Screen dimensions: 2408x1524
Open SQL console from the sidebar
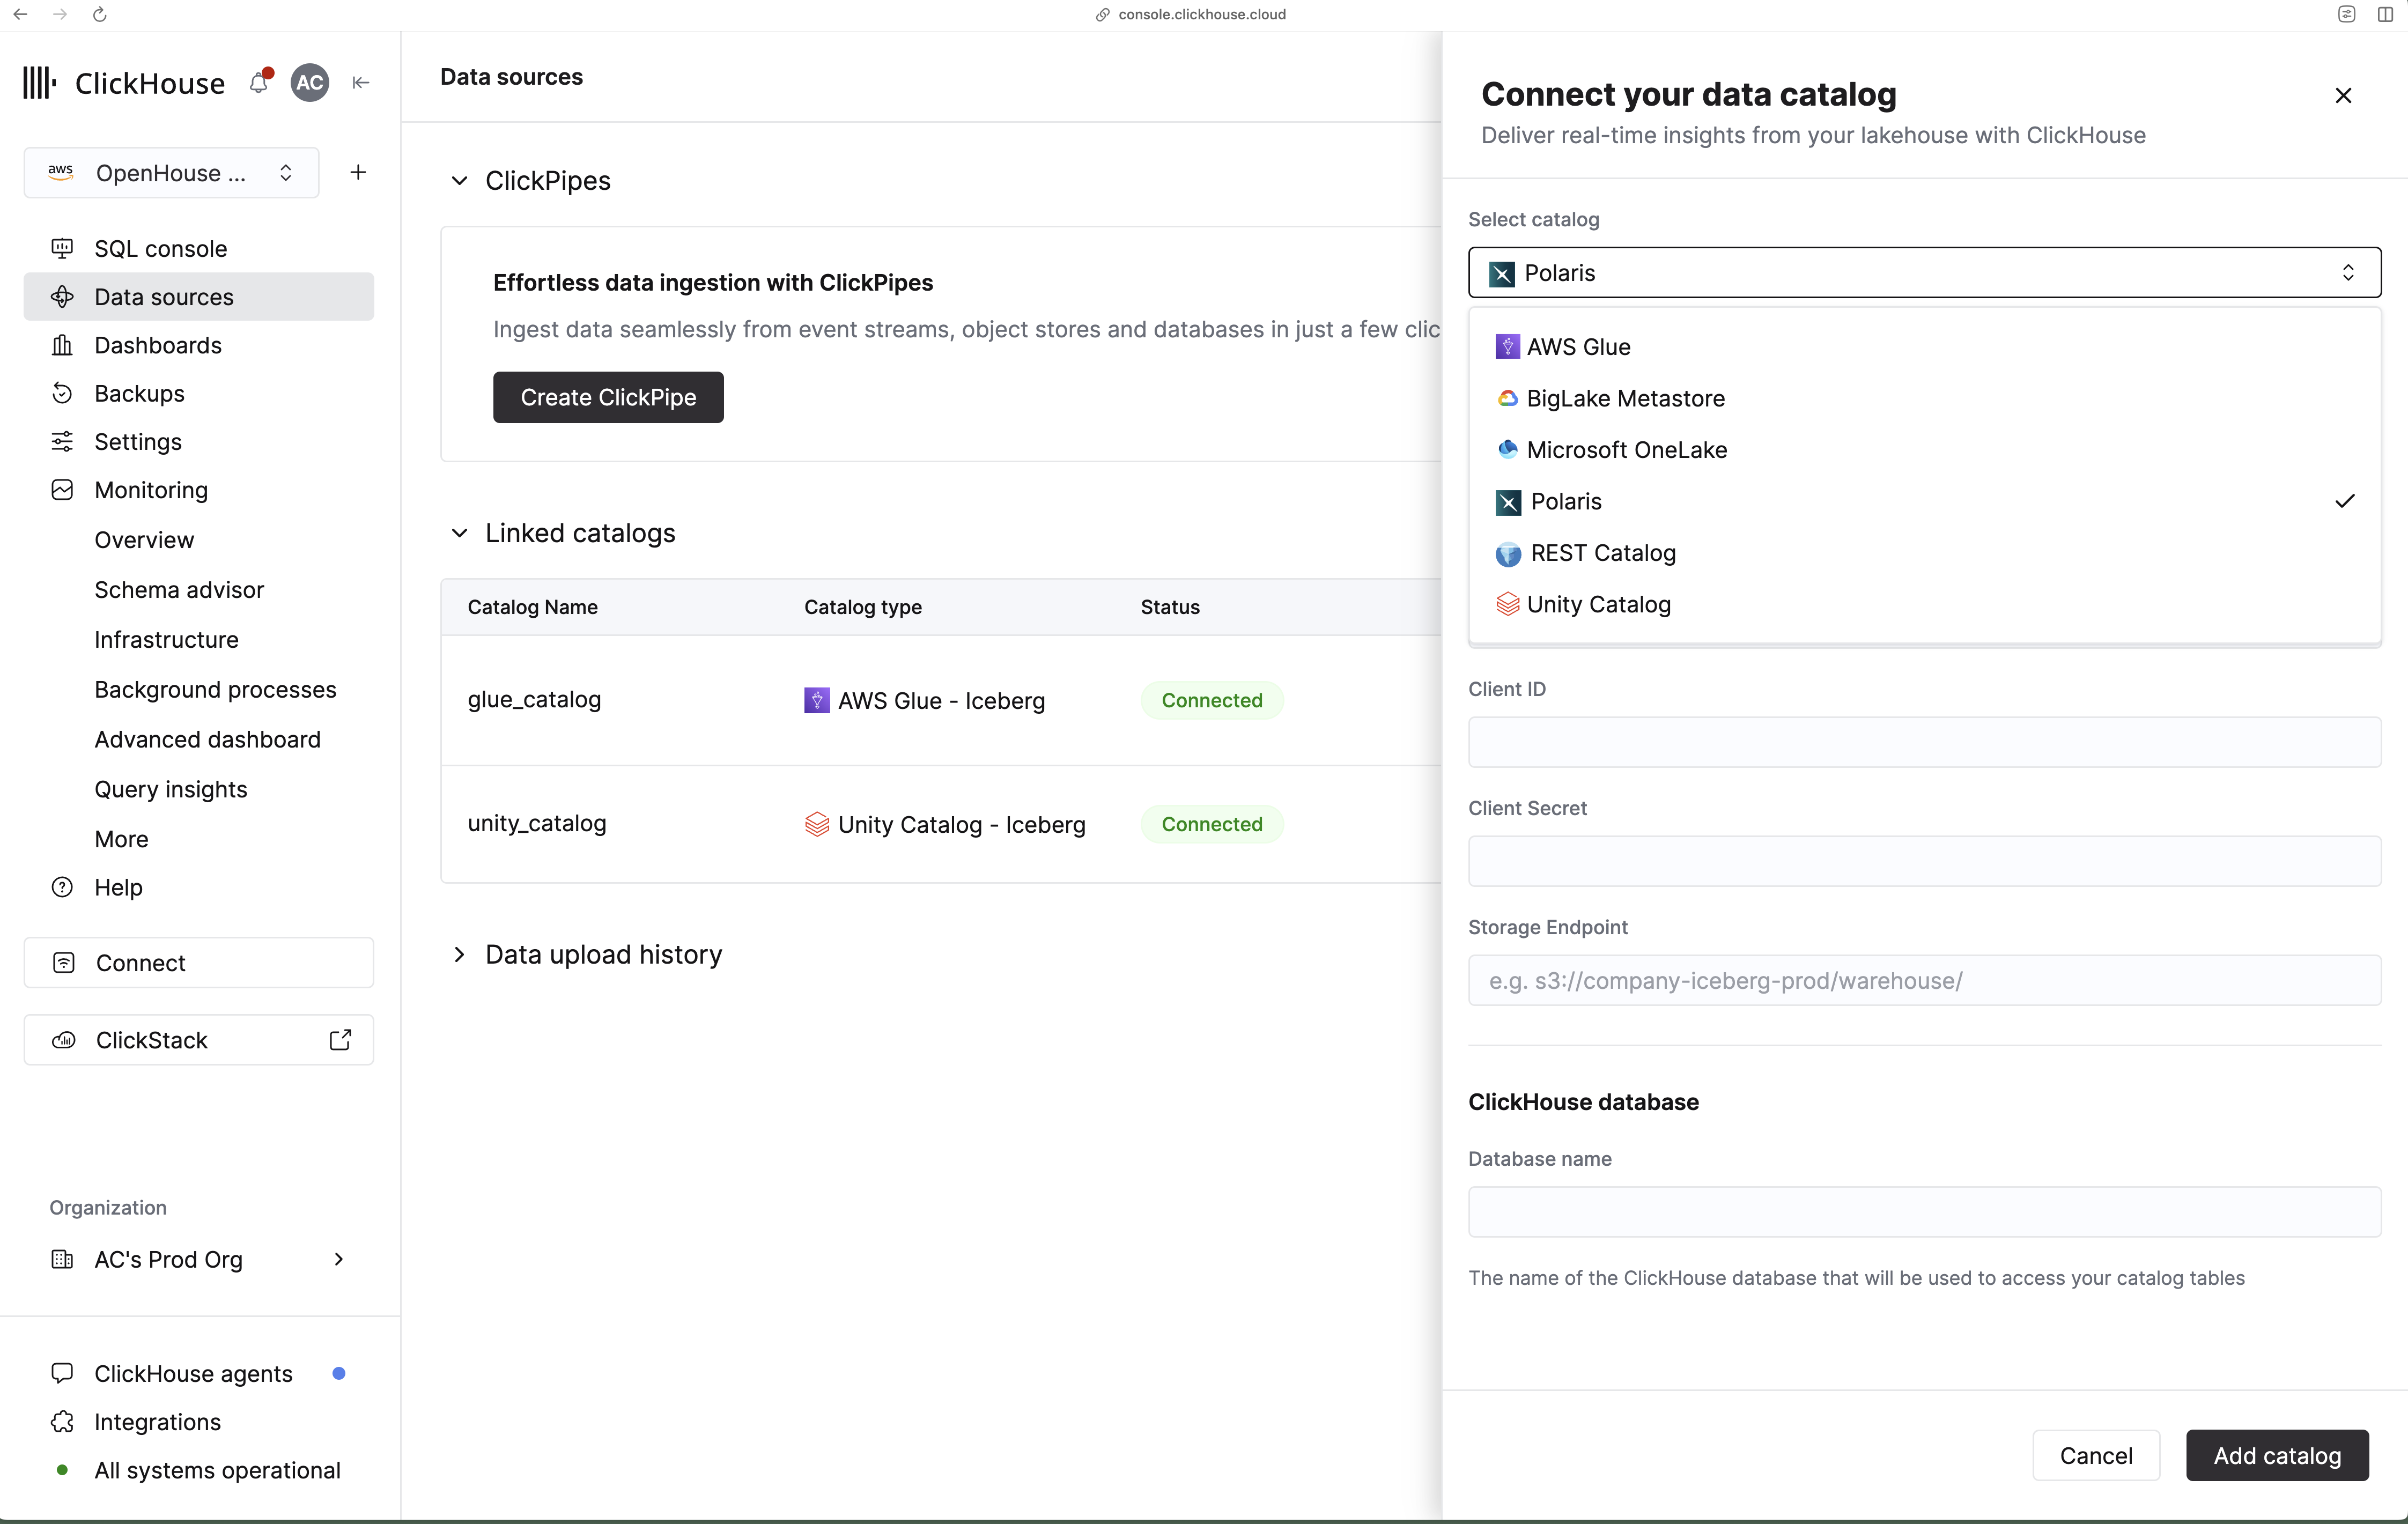199,249
